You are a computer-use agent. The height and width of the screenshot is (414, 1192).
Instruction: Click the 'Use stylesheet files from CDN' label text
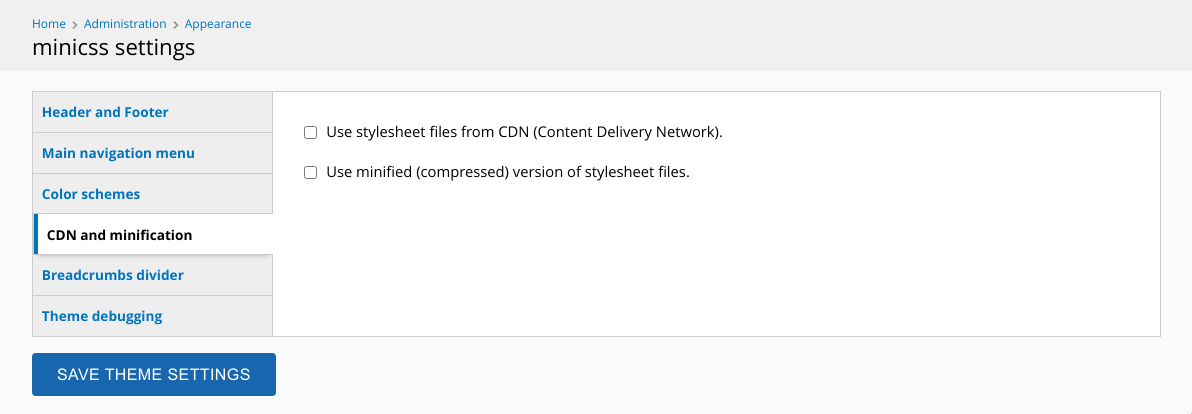(x=524, y=132)
